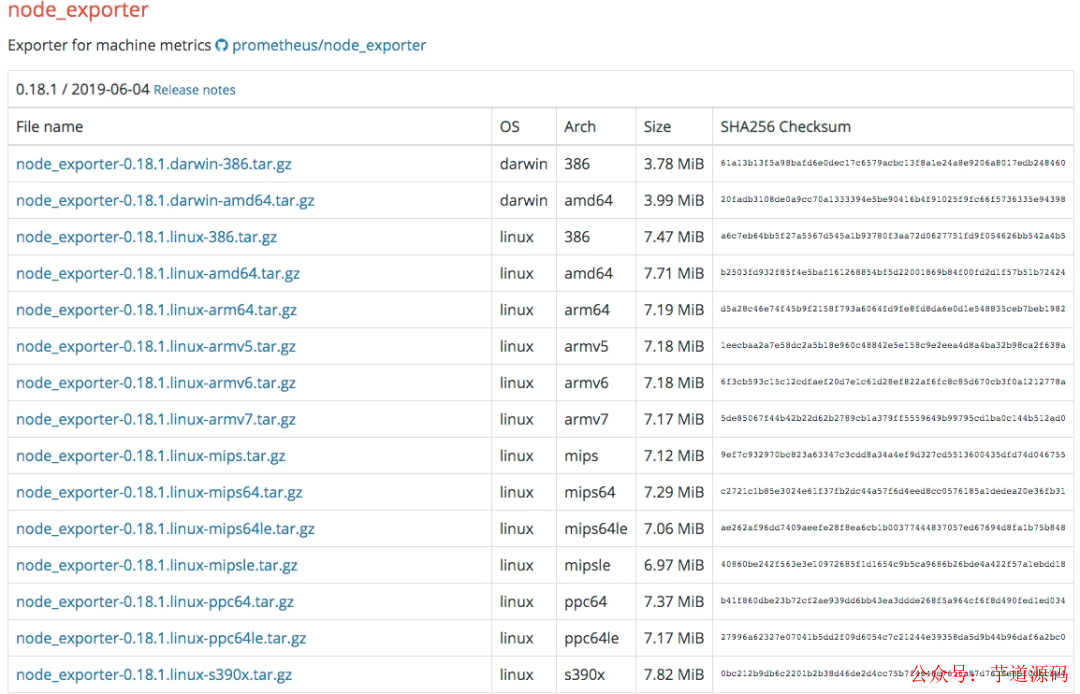1080x694 pixels.
Task: Click the 6.97 MiB size cell
Action: (x=674, y=565)
